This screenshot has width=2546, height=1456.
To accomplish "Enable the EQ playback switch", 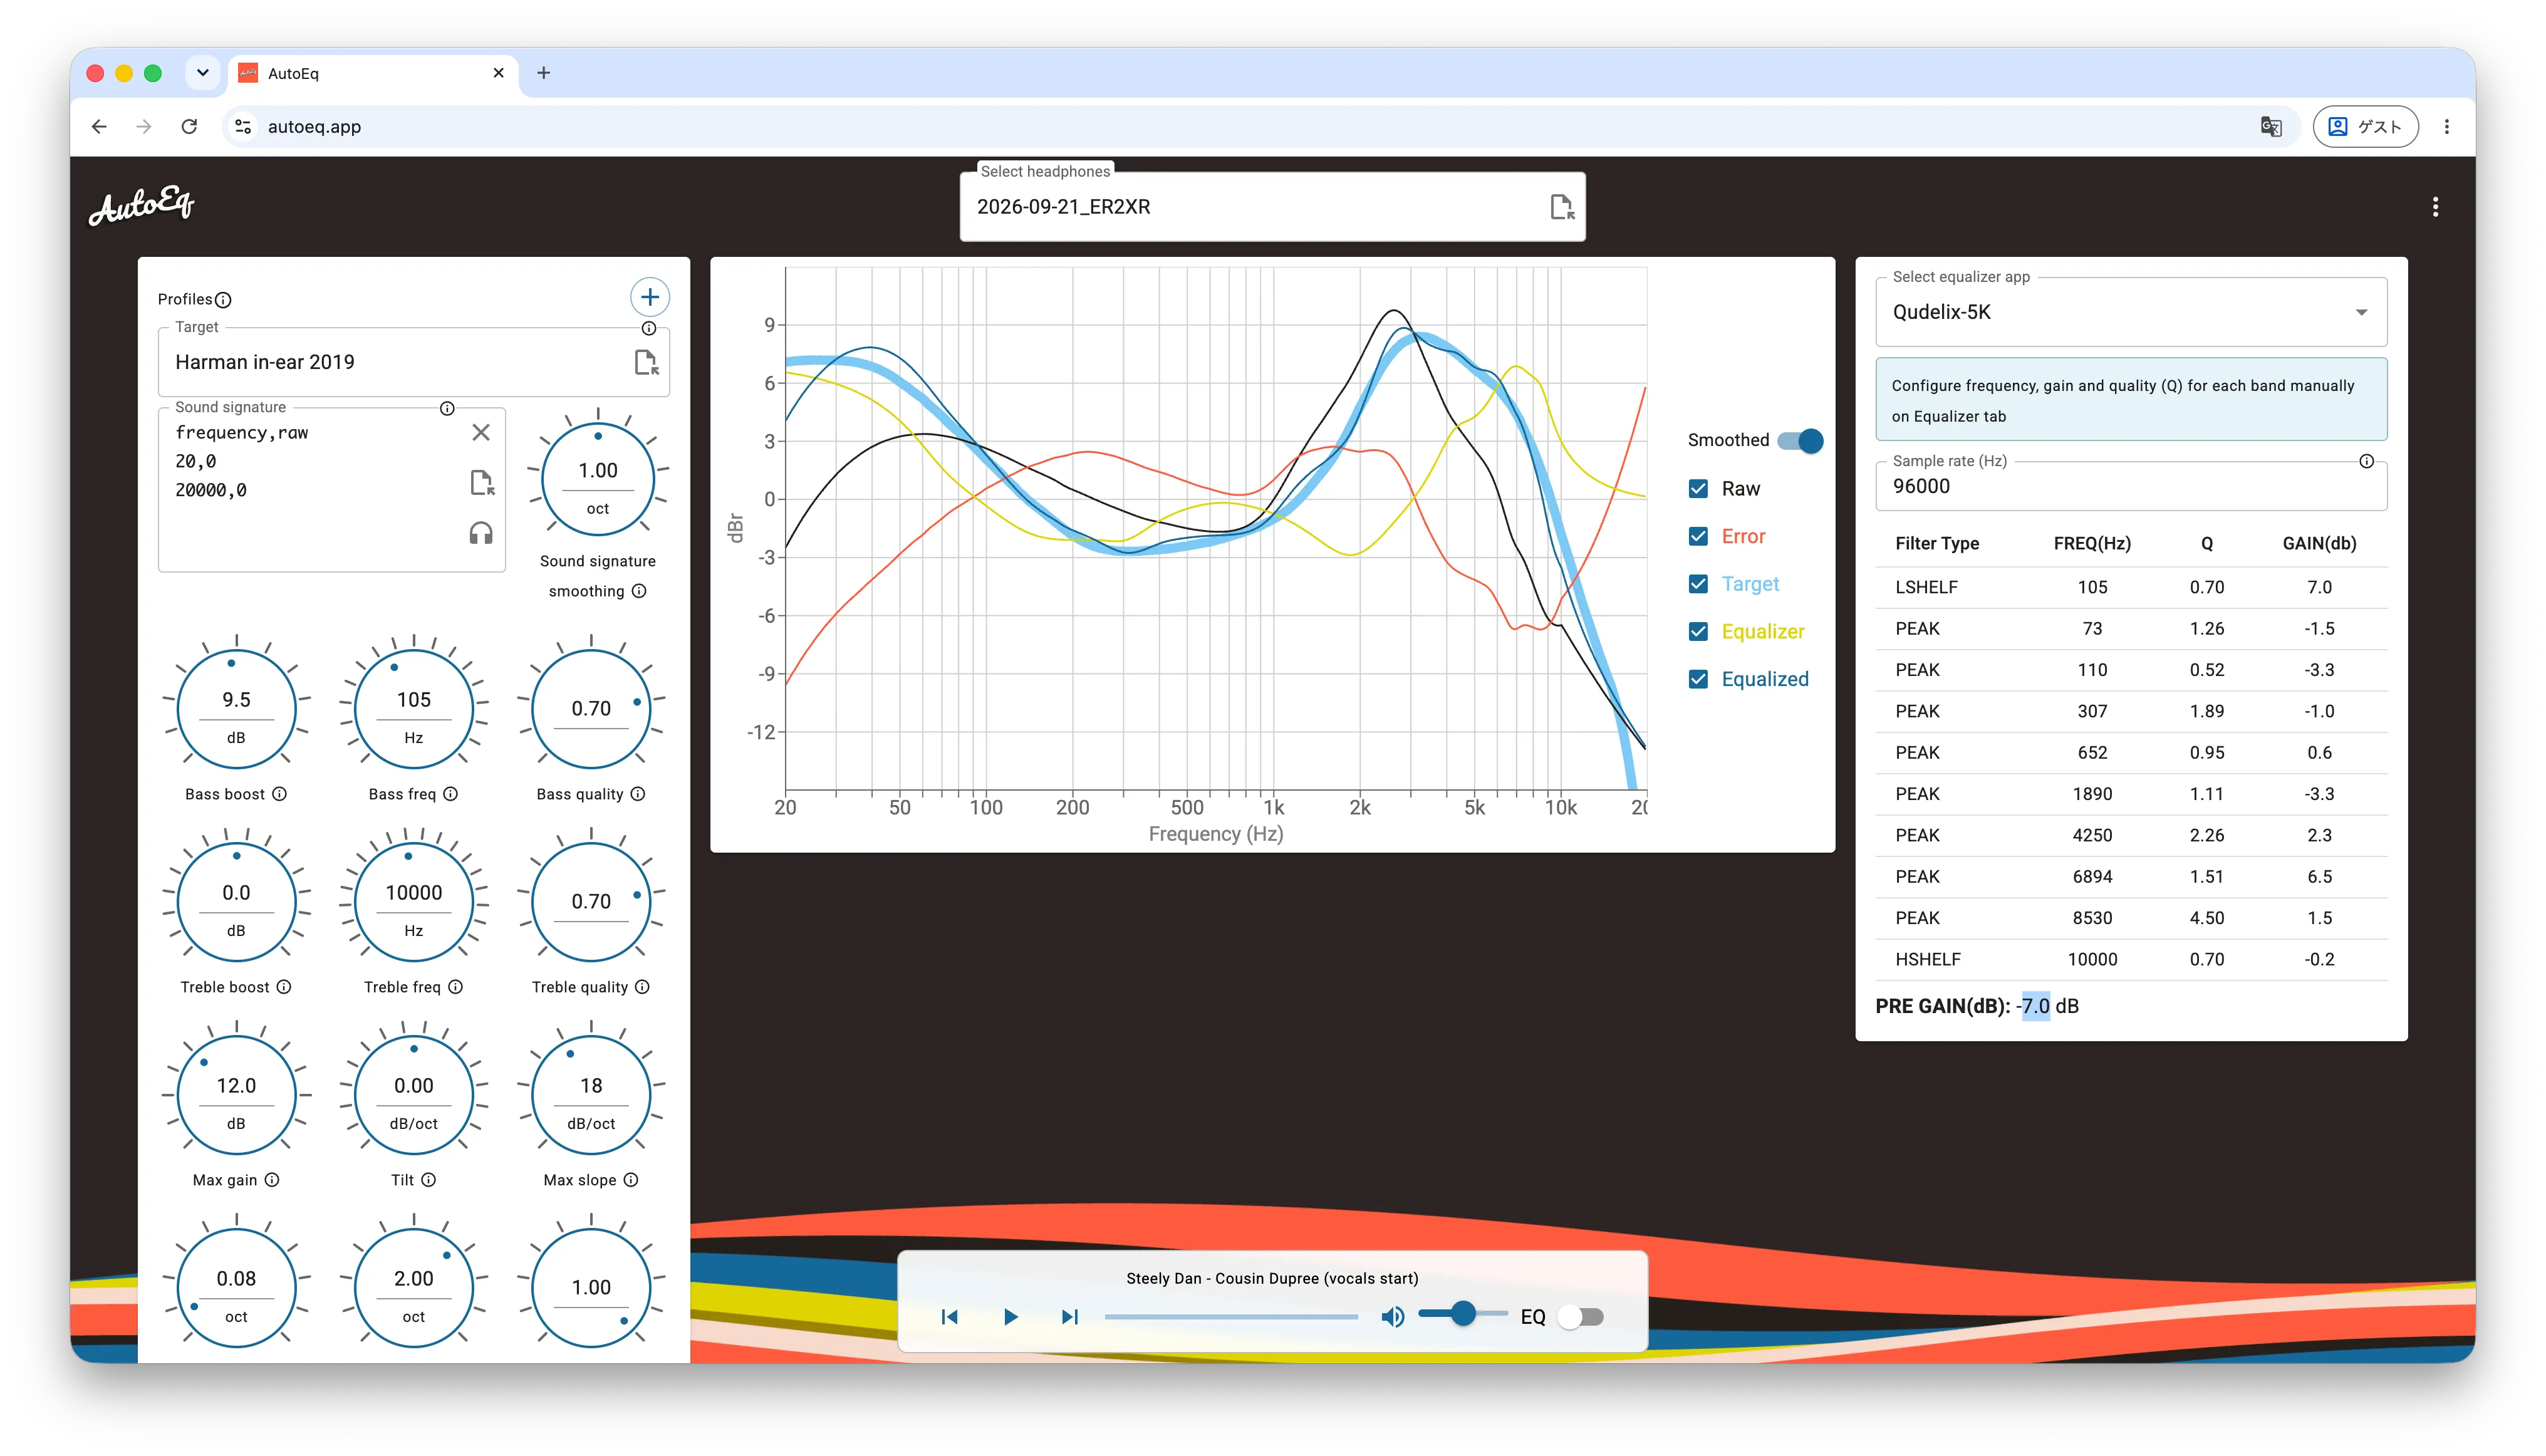I will (x=1581, y=1317).
